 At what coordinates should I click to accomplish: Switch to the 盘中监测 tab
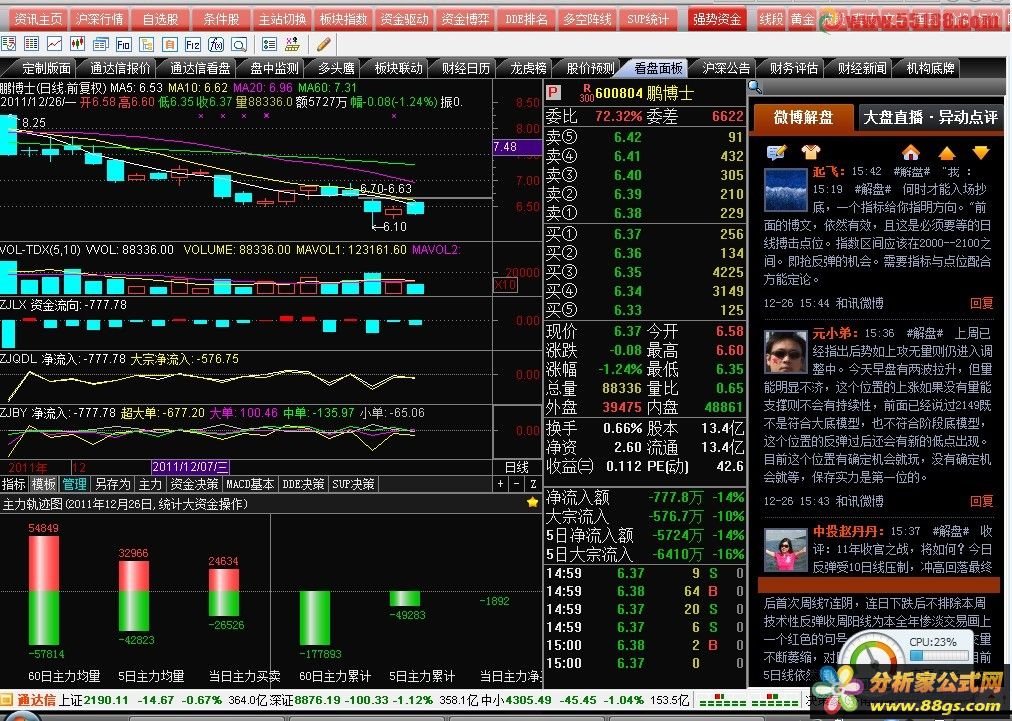[274, 68]
